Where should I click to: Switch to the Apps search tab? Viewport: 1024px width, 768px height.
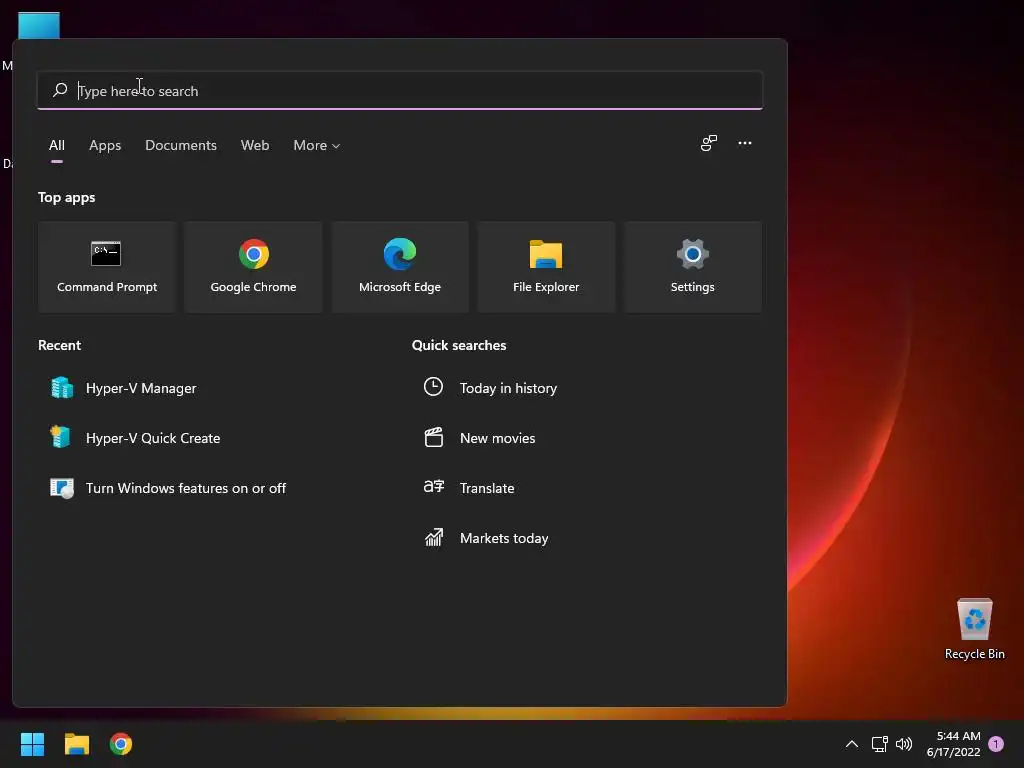pyautogui.click(x=105, y=145)
